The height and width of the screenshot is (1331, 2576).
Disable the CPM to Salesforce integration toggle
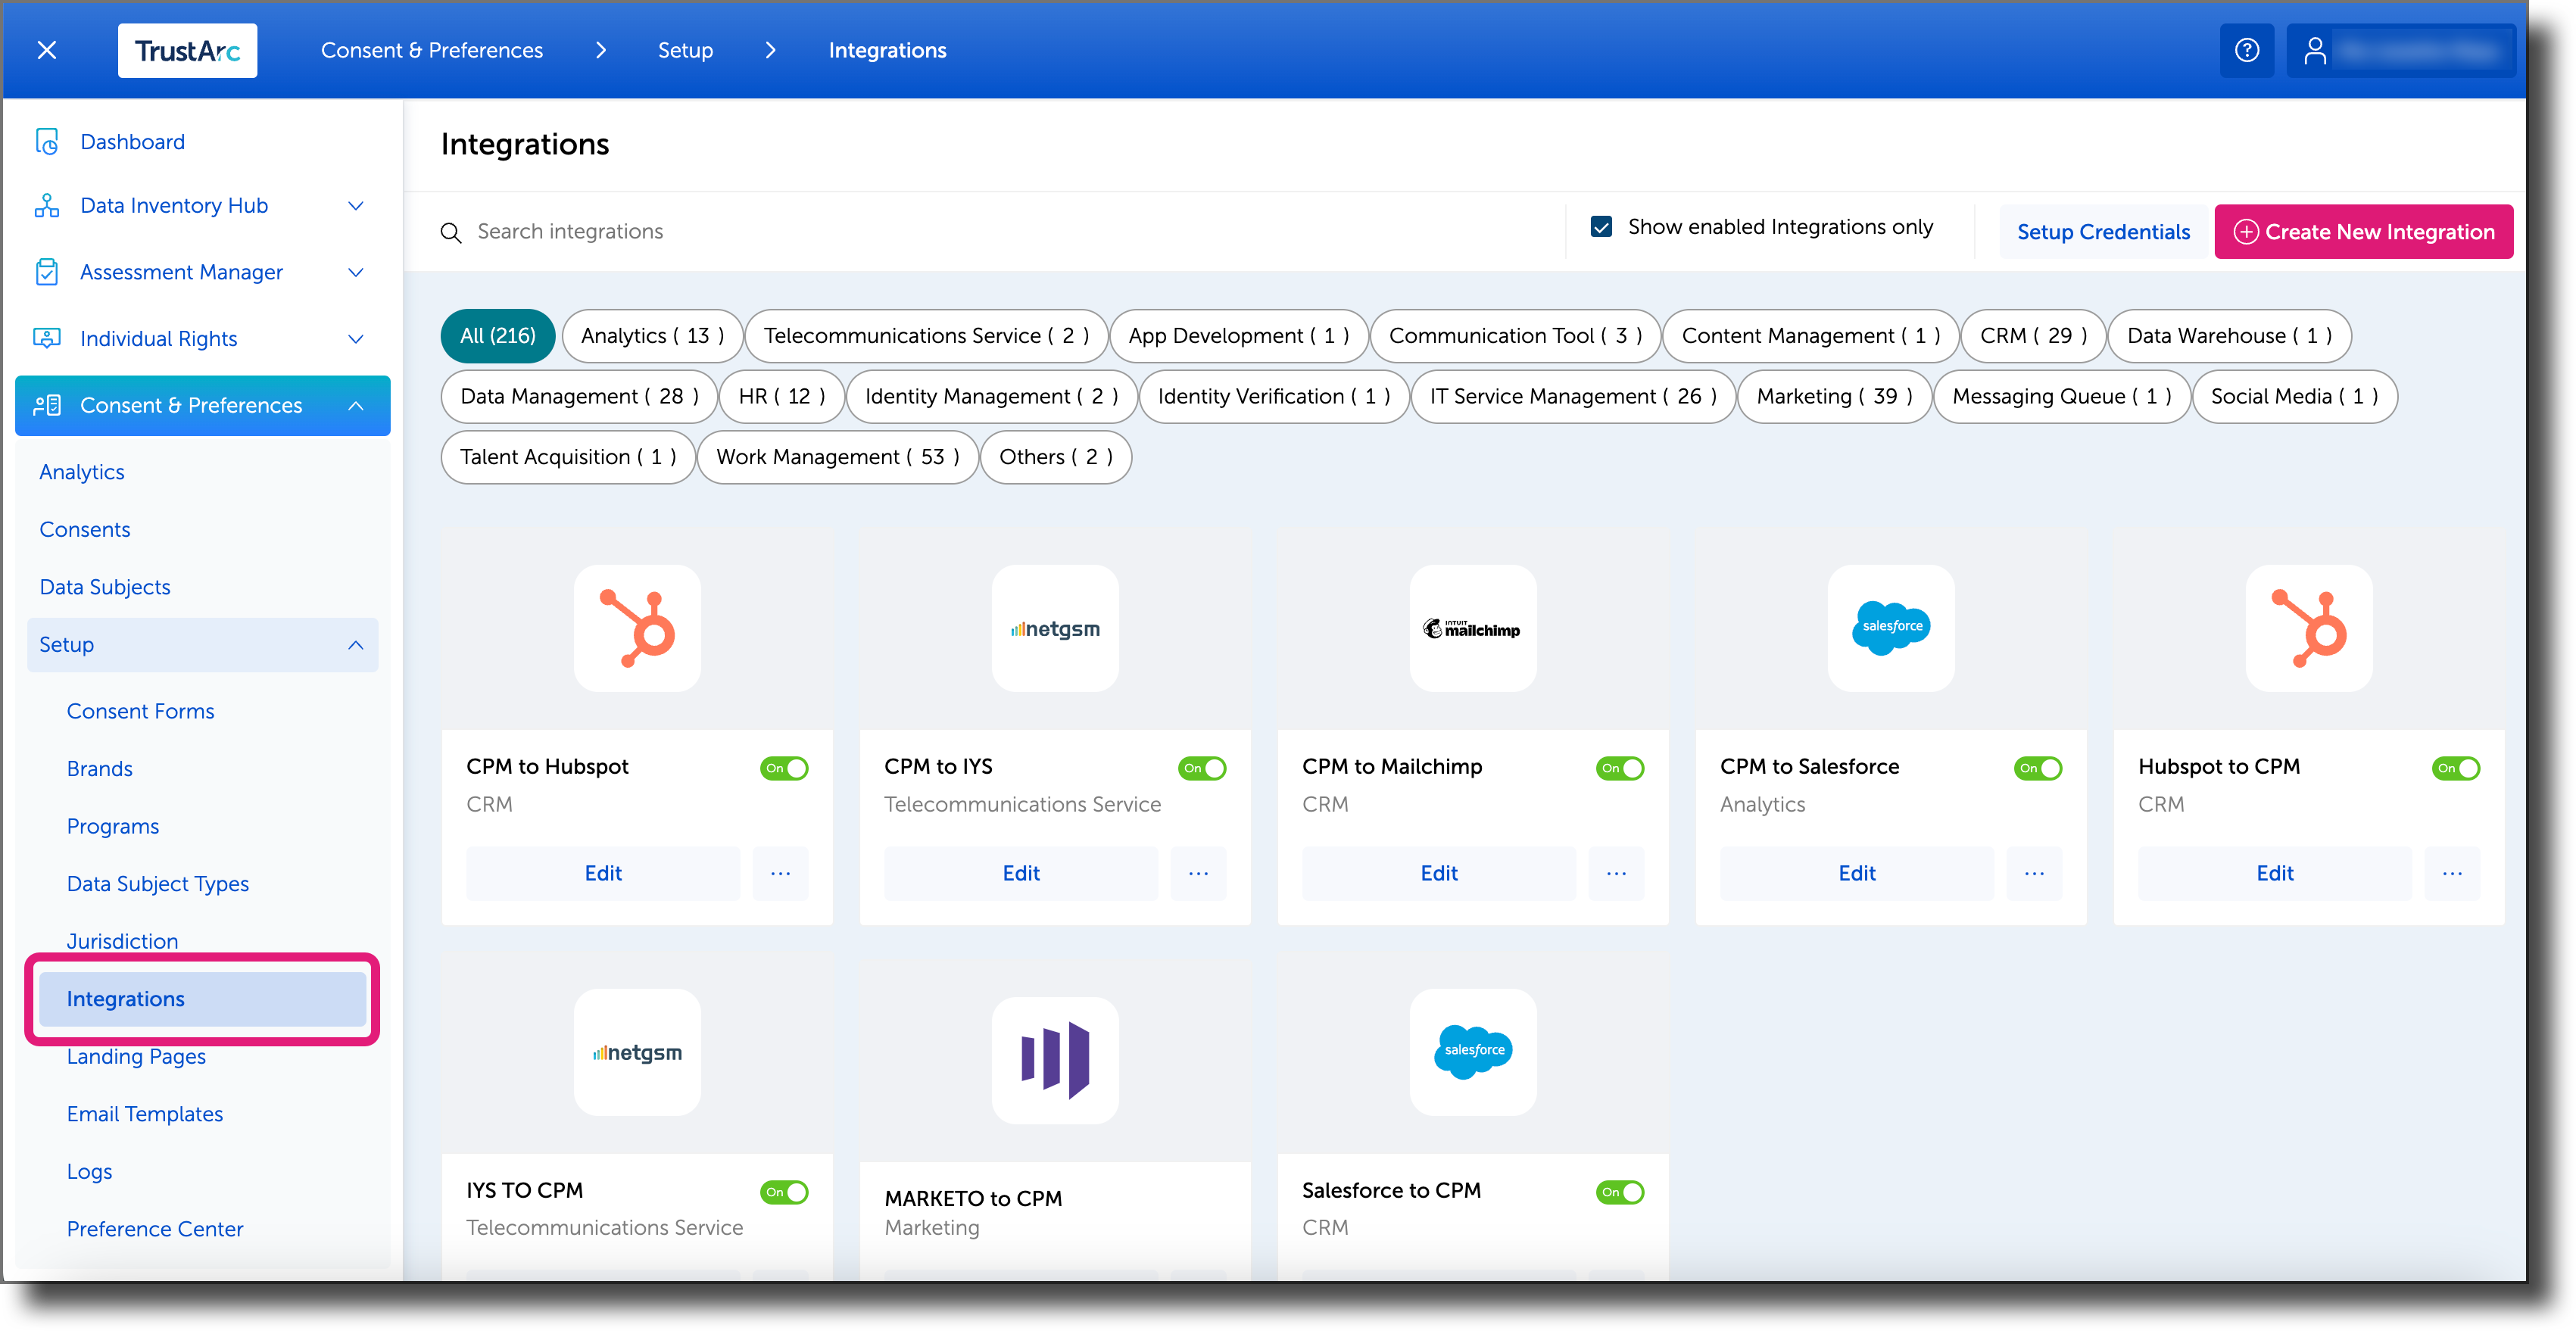2038,768
